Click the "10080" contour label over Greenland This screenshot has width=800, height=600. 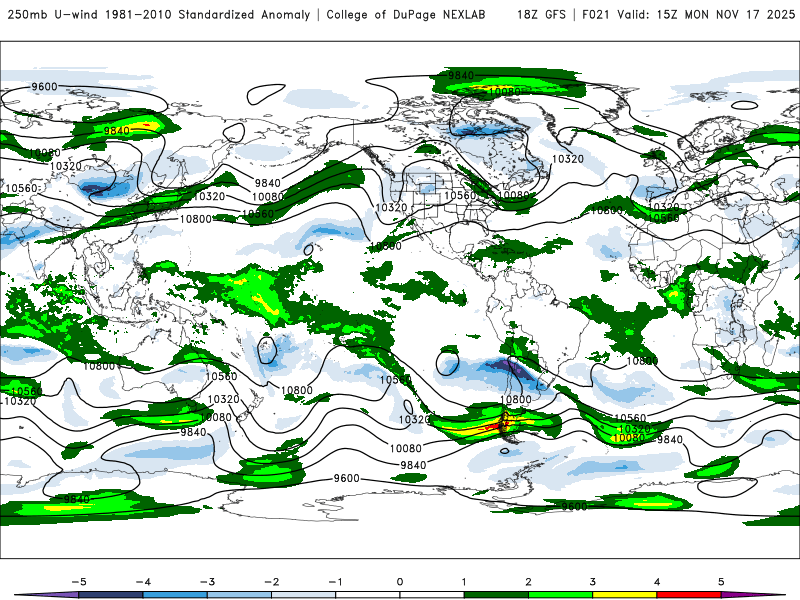[504, 92]
